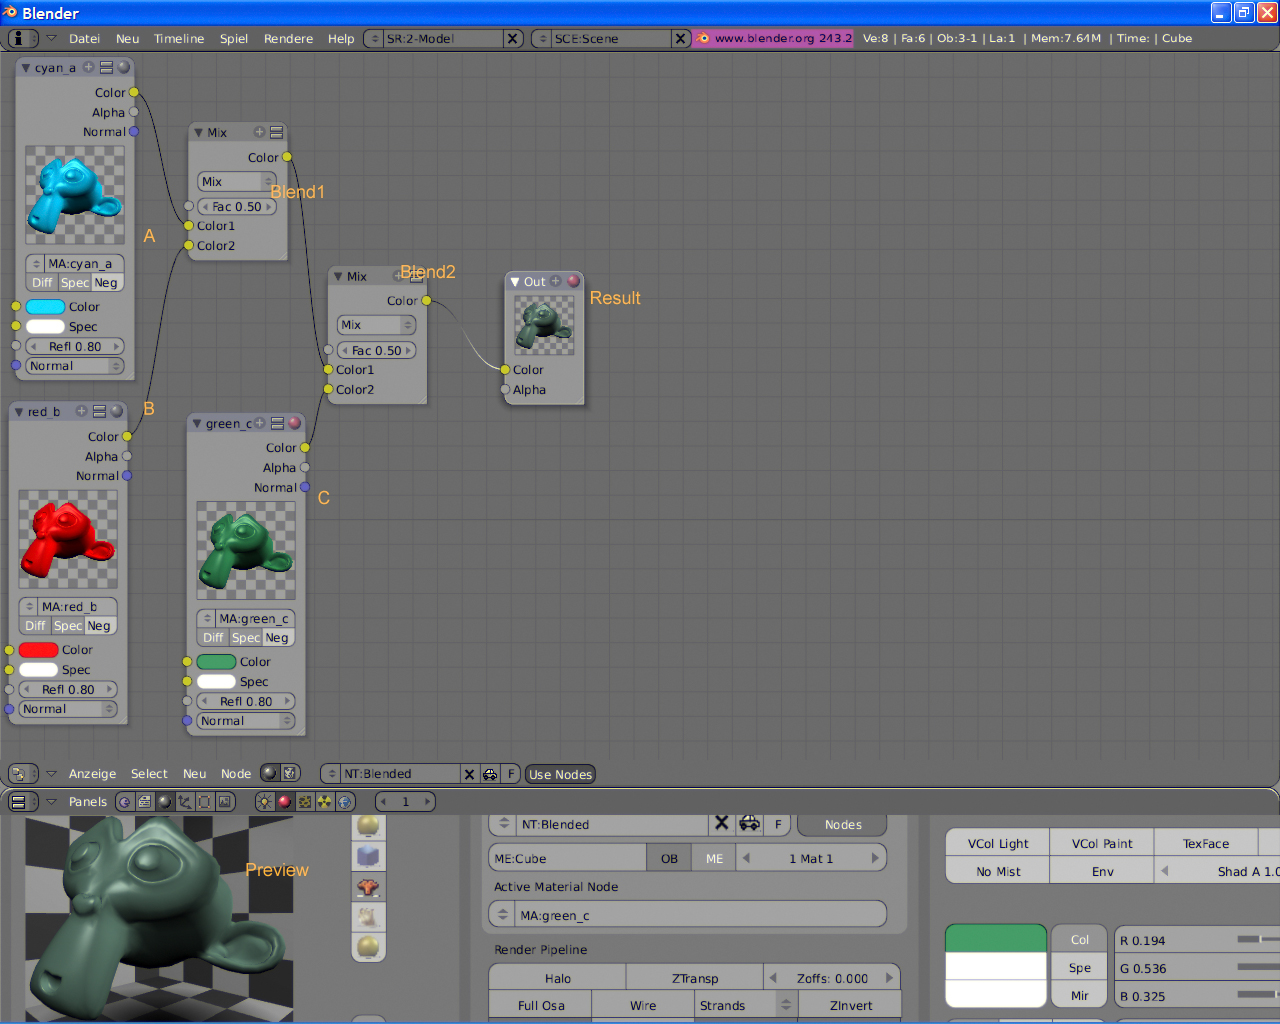Click the plus icon on cyan_a node header
Viewport: 1280px width, 1024px height.
88,67
